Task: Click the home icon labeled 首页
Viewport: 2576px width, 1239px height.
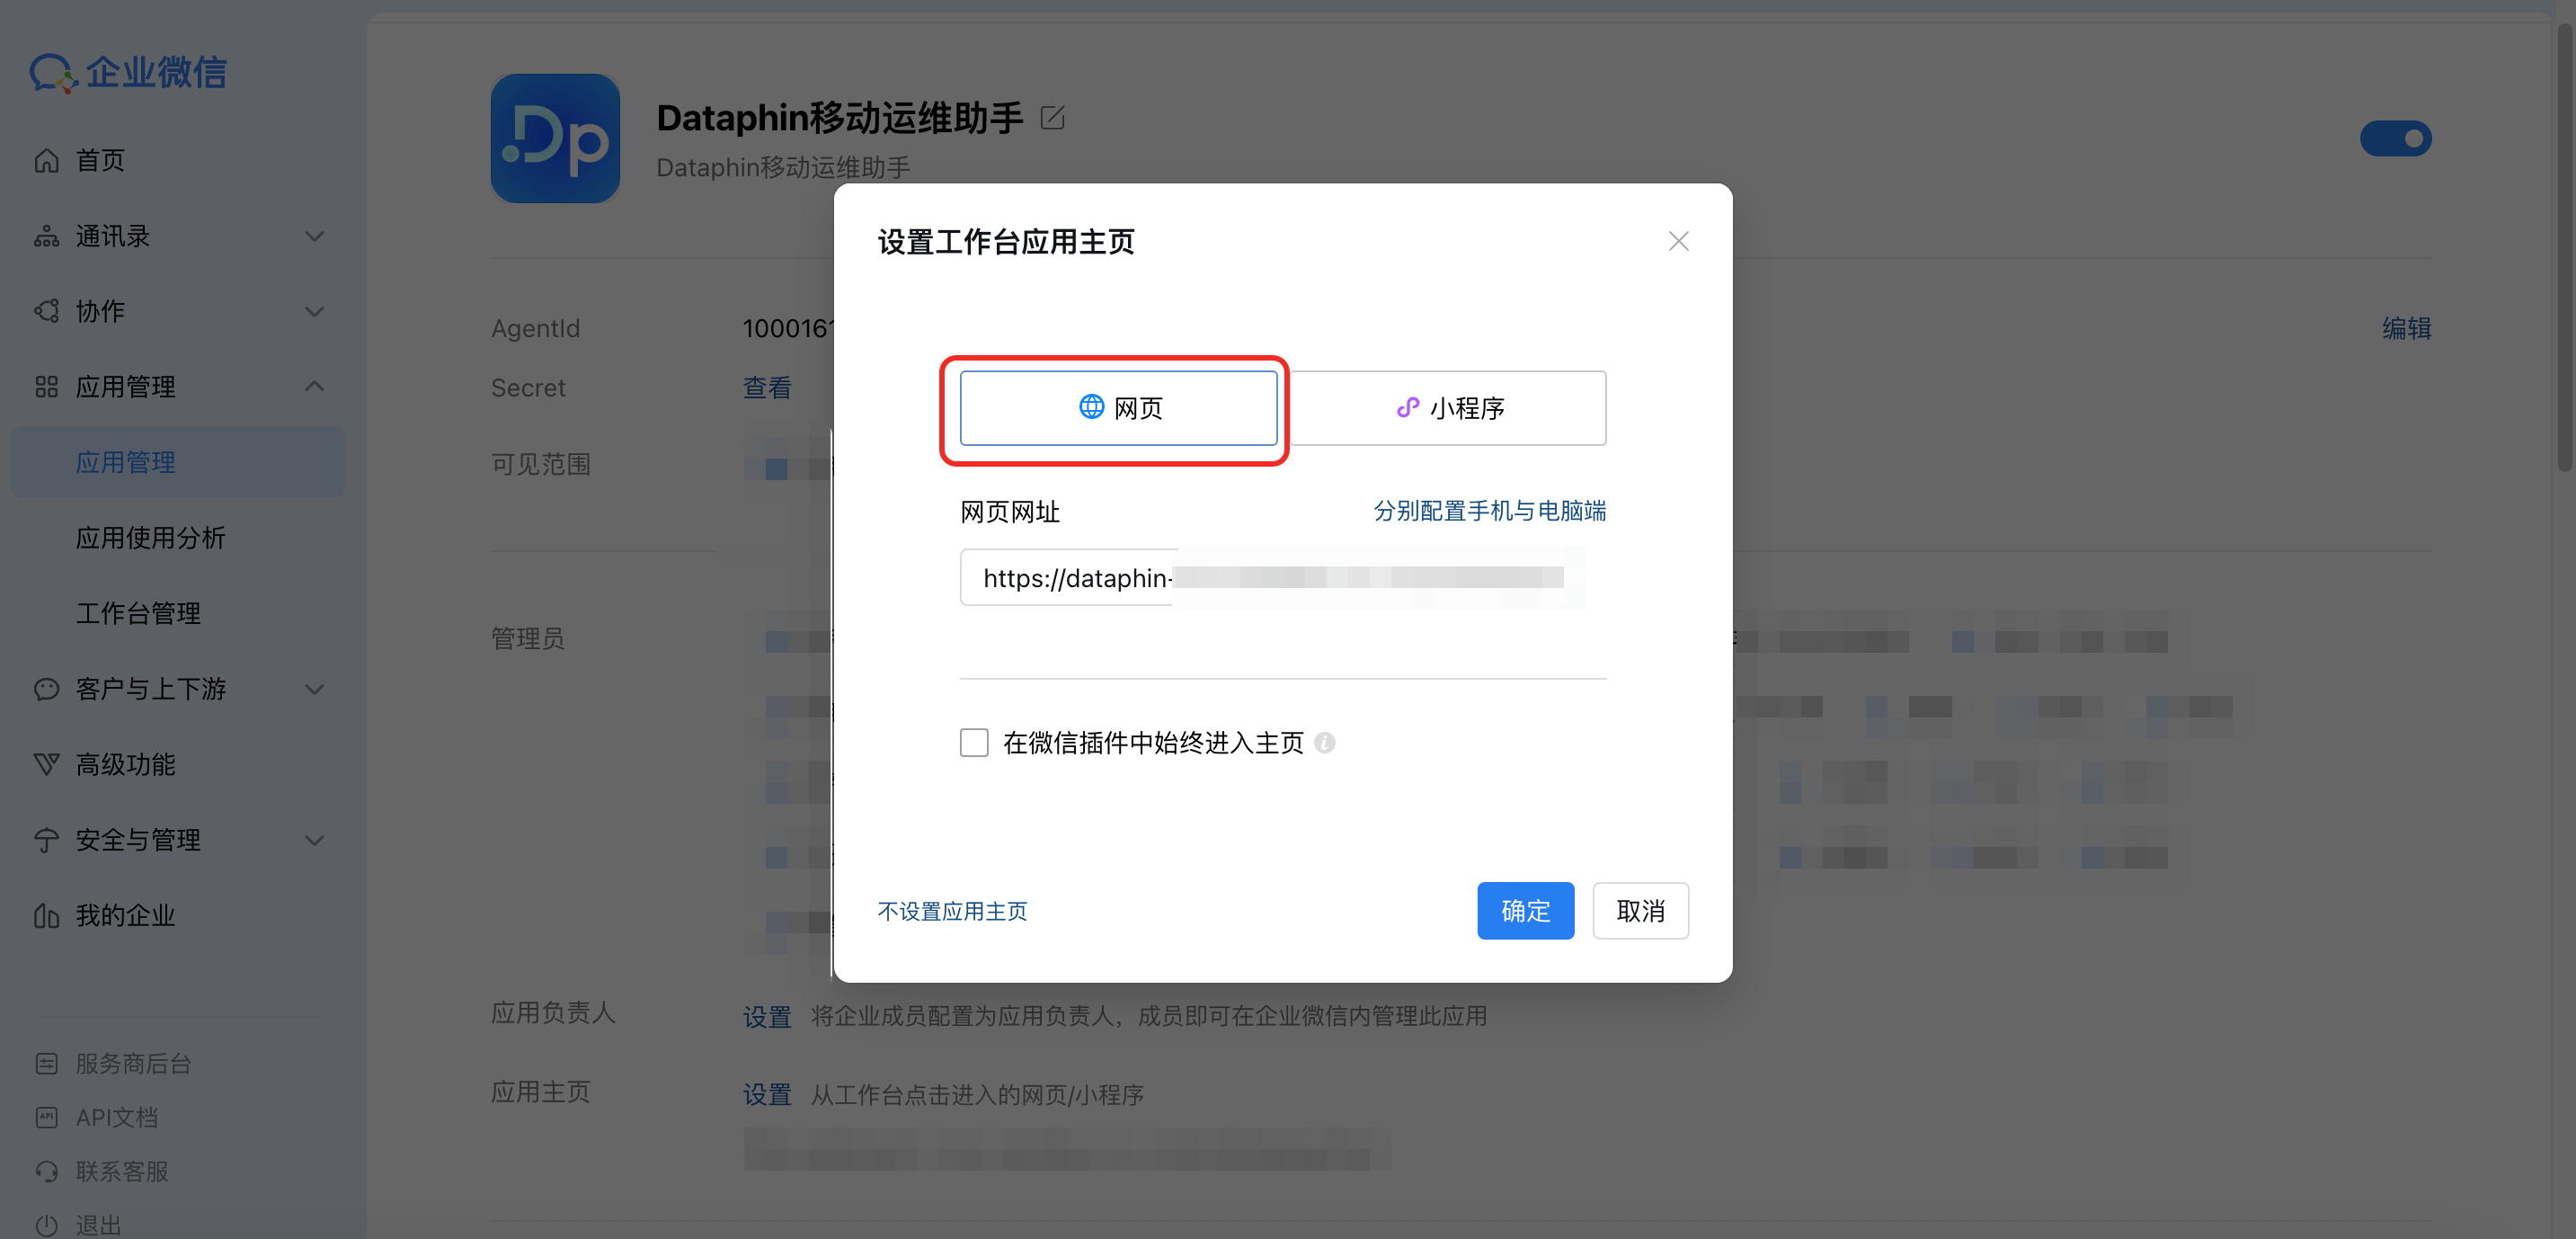Action: [x=46, y=160]
